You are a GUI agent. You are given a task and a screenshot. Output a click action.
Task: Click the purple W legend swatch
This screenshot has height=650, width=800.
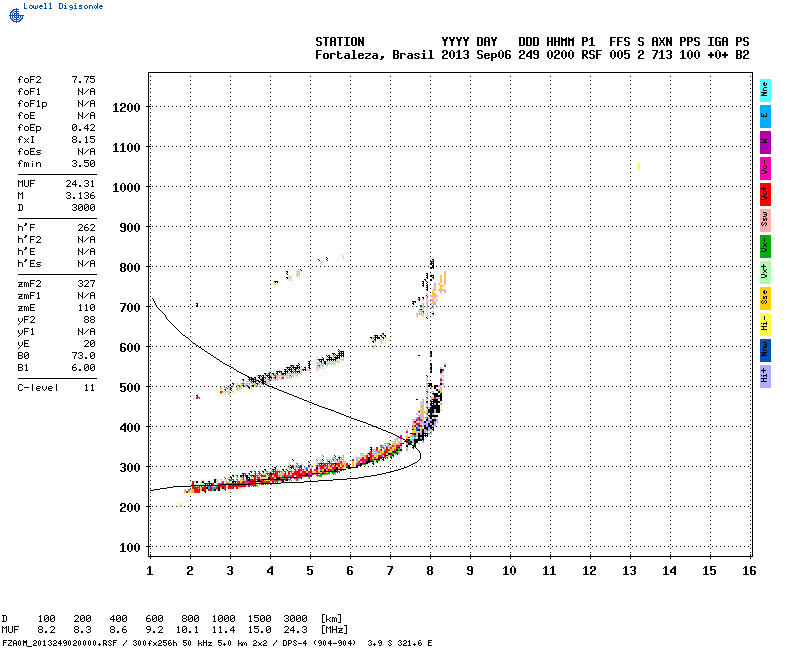tap(765, 141)
